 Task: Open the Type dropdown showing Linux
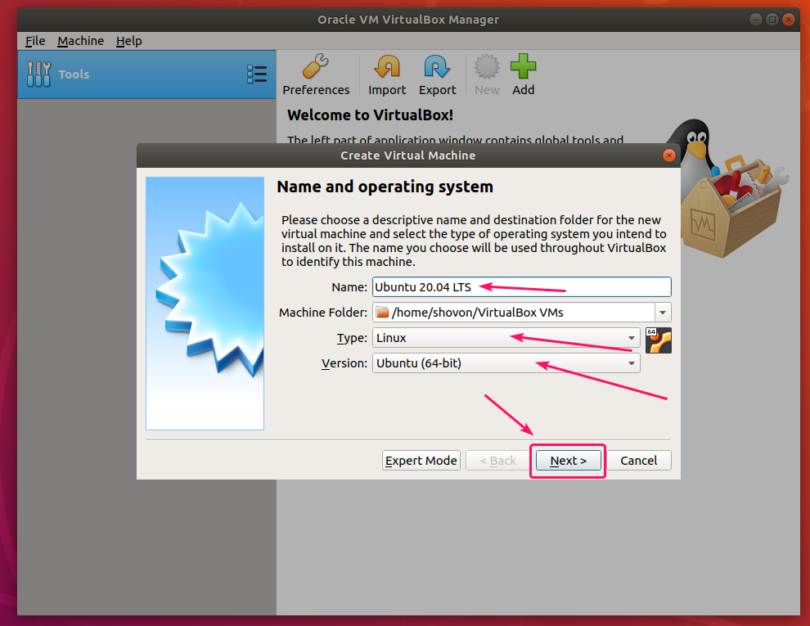(x=506, y=338)
